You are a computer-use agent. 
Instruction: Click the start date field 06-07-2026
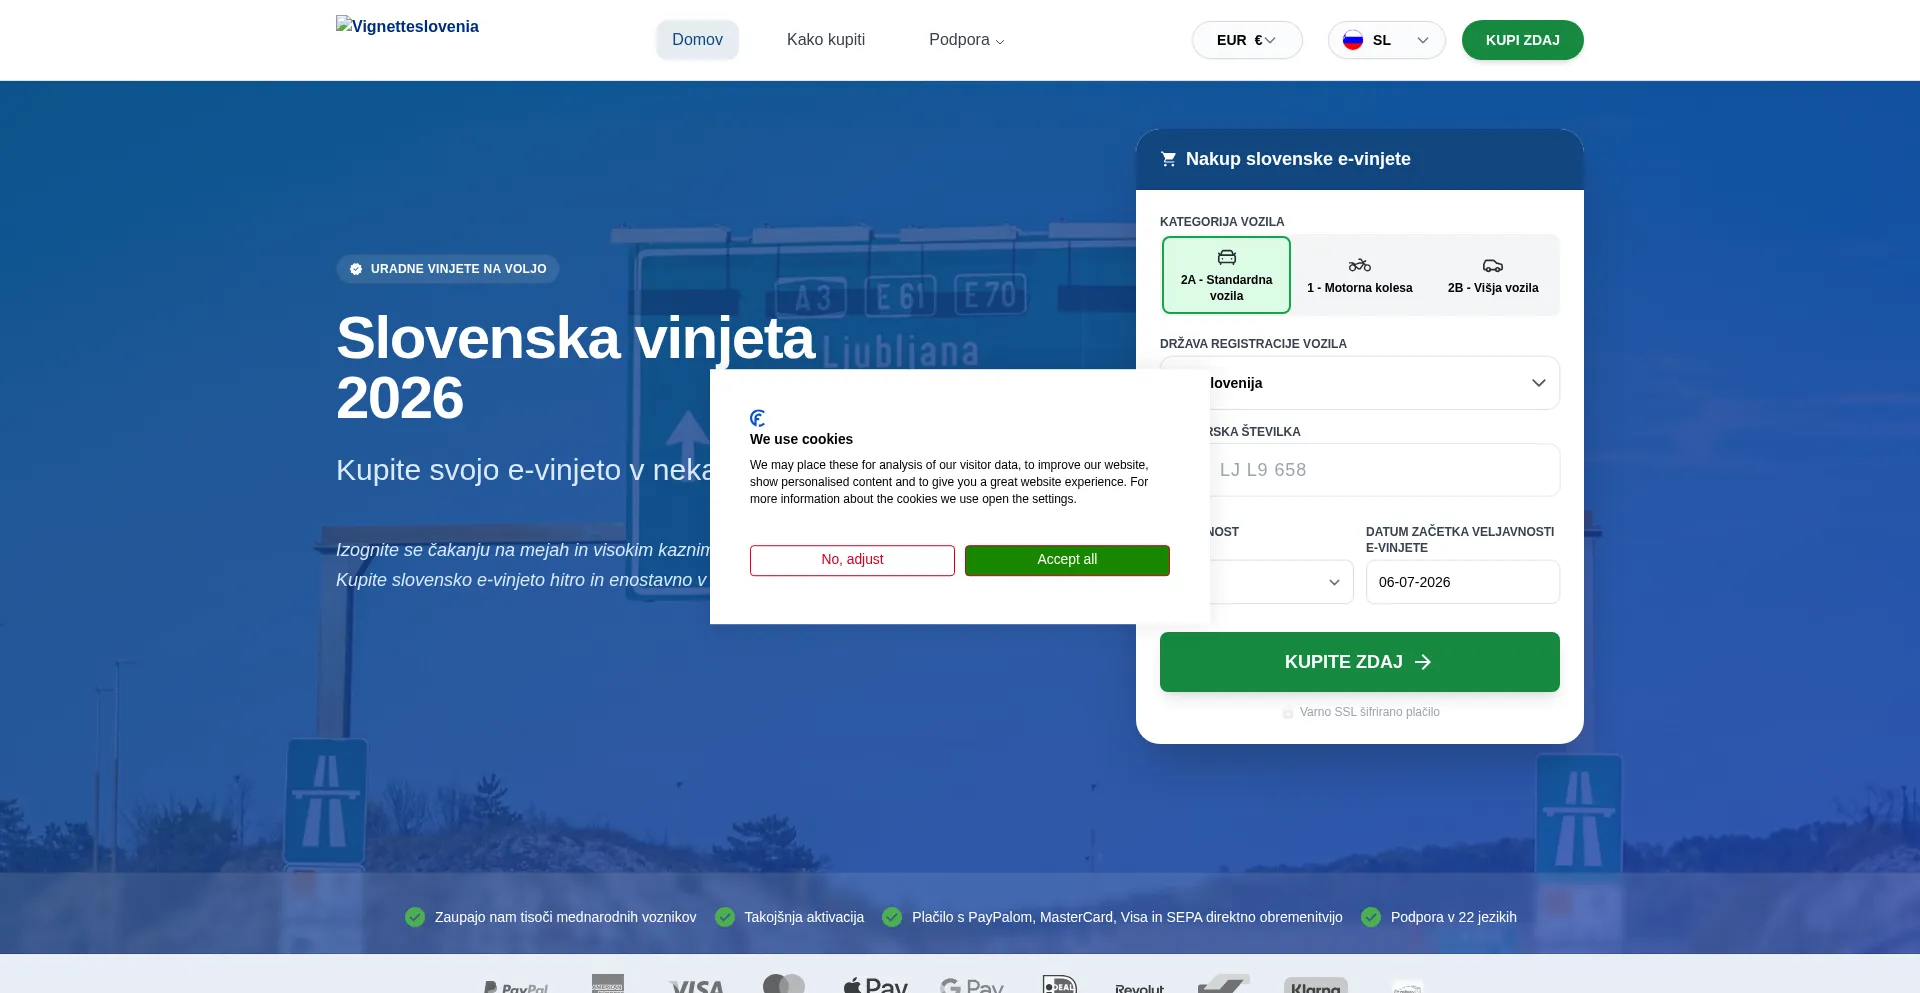1463,582
